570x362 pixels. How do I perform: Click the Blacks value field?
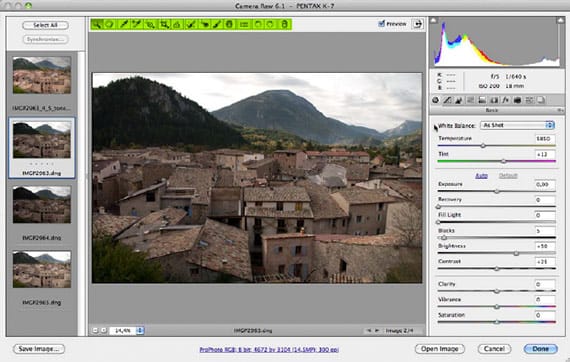[x=545, y=231]
